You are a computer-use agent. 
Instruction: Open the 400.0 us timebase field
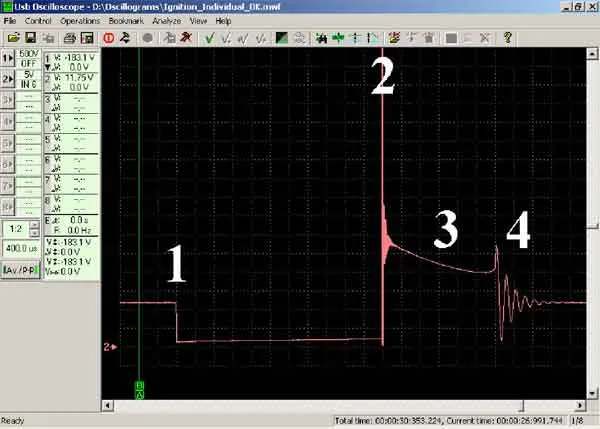pyautogui.click(x=21, y=248)
